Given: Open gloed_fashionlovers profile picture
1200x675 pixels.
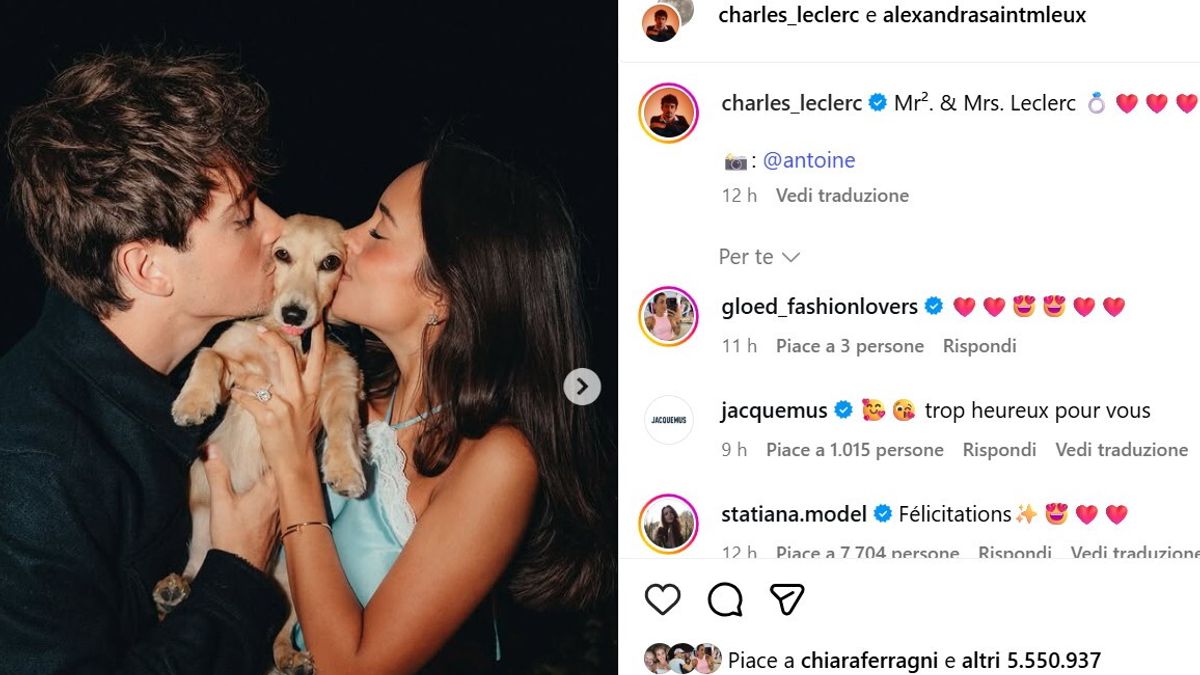Looking at the screenshot, I should click(668, 317).
